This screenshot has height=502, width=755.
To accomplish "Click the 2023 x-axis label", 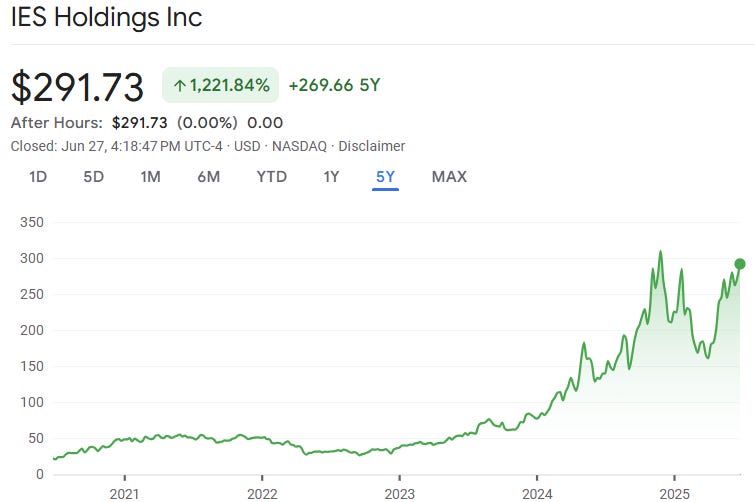I will pos(400,494).
